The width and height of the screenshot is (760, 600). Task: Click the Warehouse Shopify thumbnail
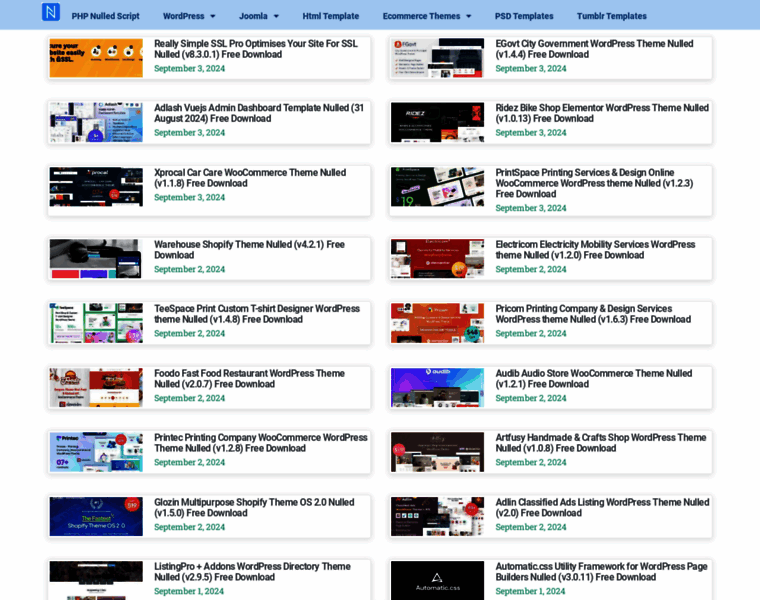(x=95, y=258)
